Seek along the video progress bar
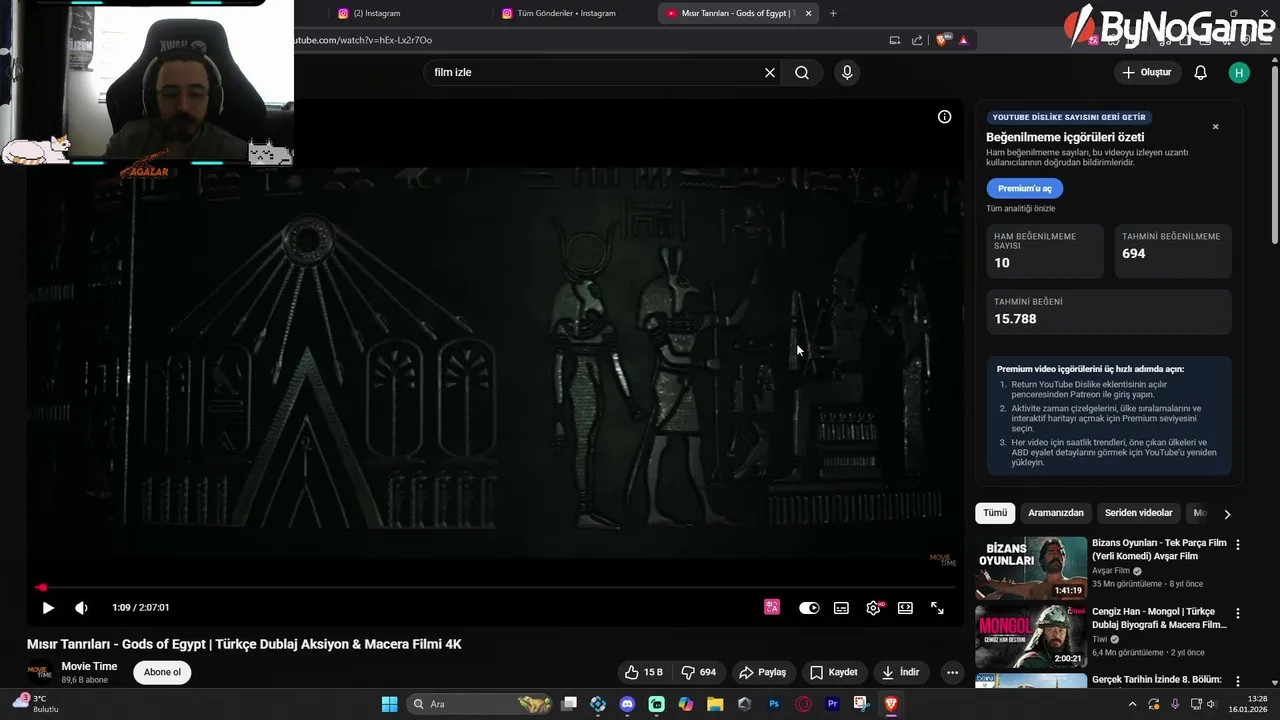This screenshot has height=720, width=1280. point(495,587)
